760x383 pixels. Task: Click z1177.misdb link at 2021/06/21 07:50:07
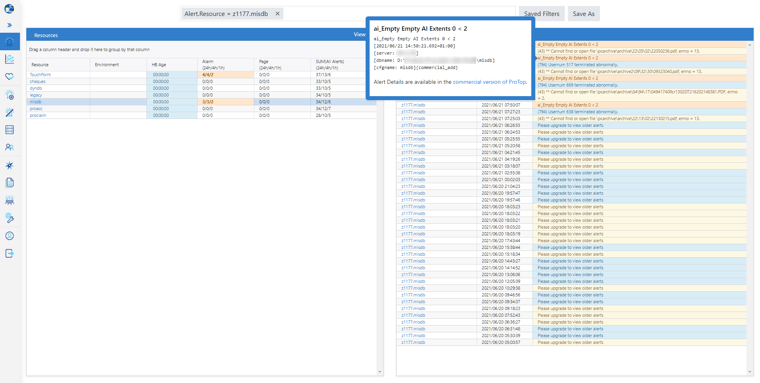(x=413, y=105)
